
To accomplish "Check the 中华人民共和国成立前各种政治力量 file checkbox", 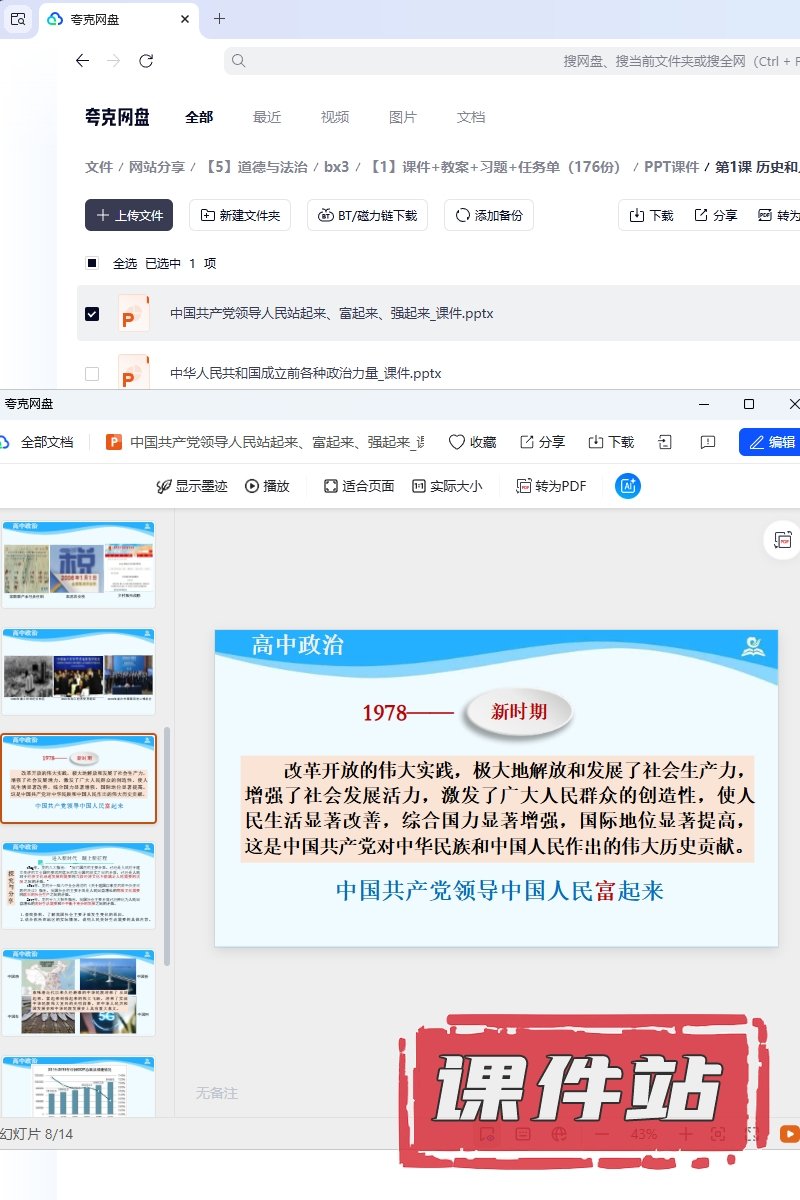I will tap(92, 374).
